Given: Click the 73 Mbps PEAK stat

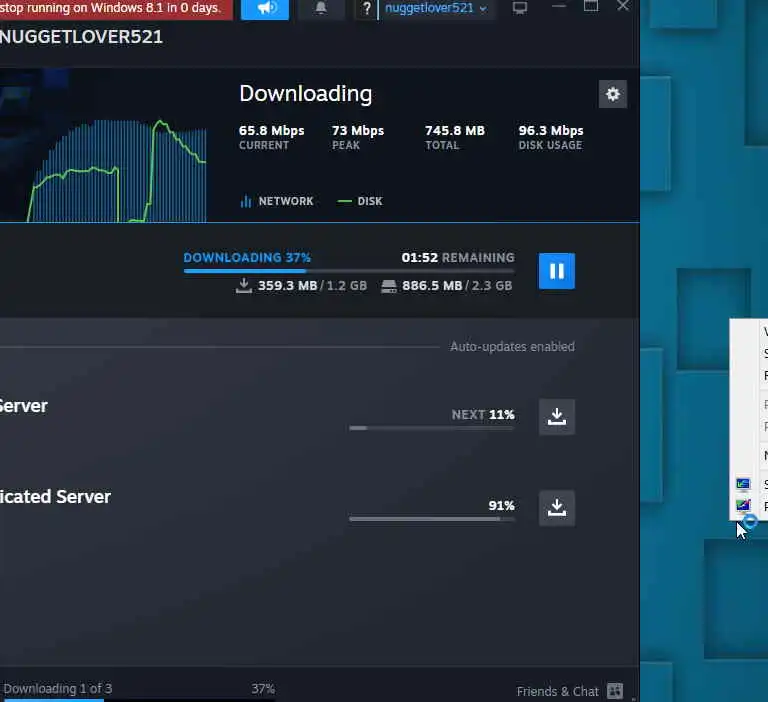Looking at the screenshot, I should point(358,137).
